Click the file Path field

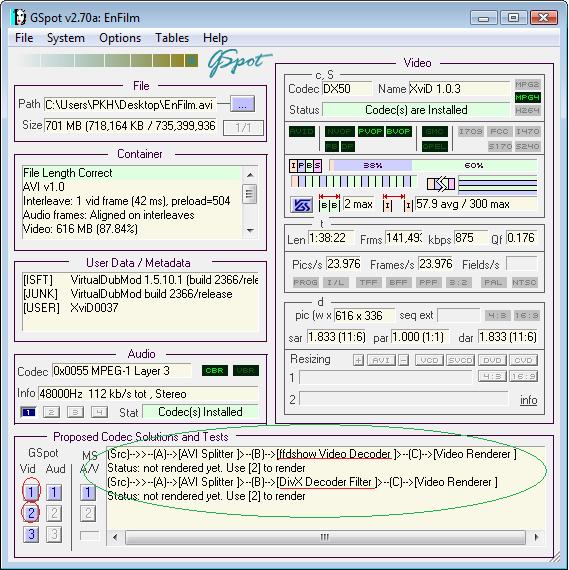pyautogui.click(x=130, y=105)
